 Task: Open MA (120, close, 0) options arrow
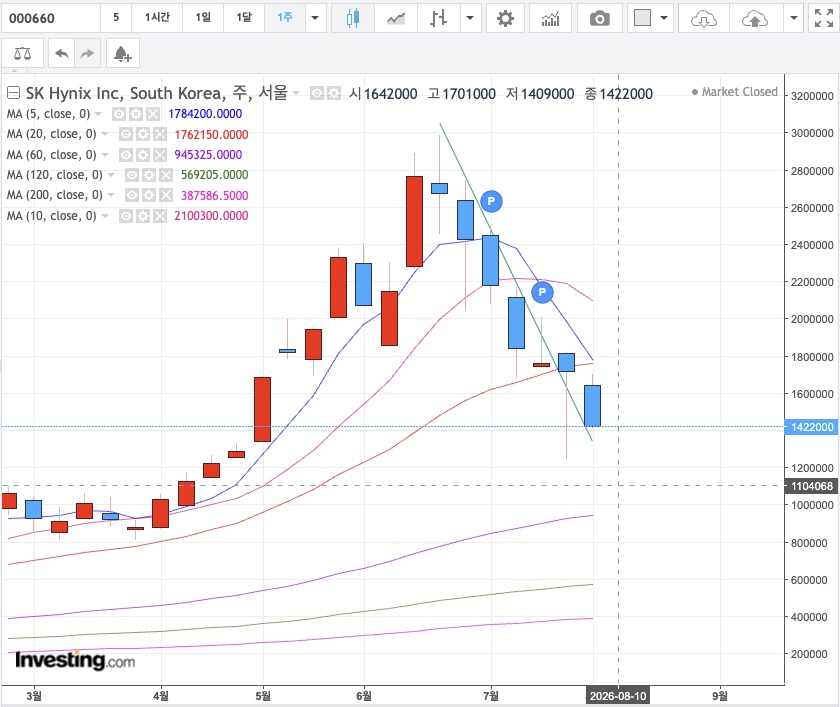click(111, 175)
